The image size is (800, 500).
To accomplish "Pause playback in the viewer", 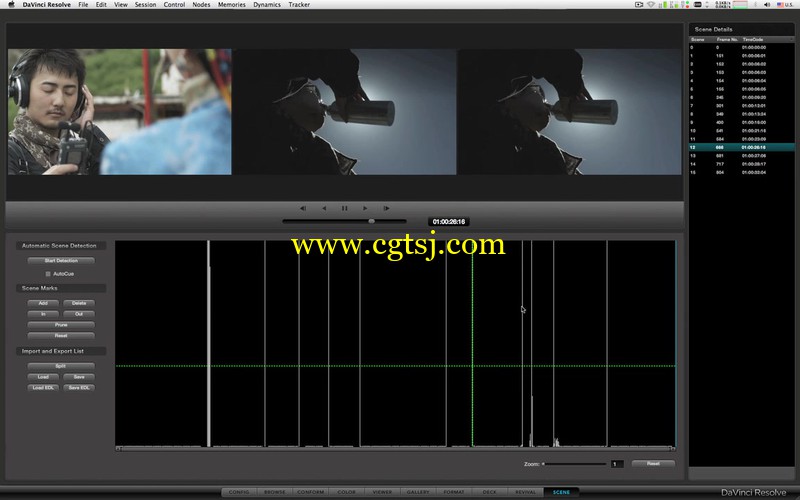I will tap(344, 208).
